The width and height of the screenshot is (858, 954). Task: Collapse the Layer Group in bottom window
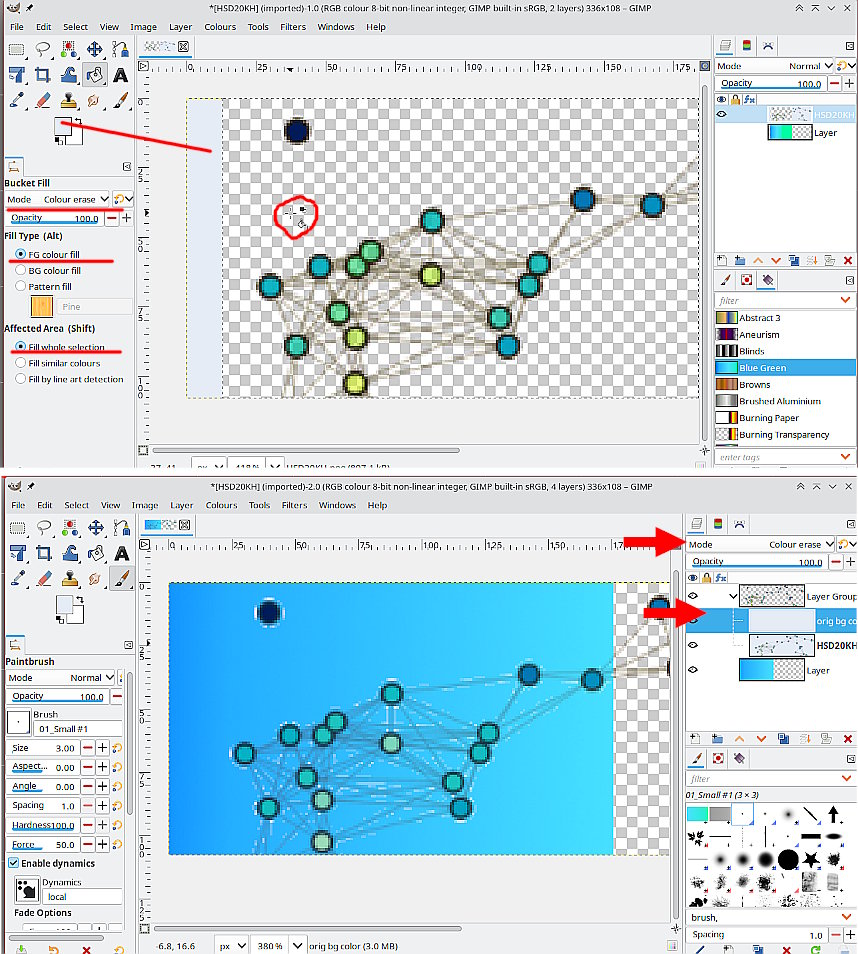point(733,596)
